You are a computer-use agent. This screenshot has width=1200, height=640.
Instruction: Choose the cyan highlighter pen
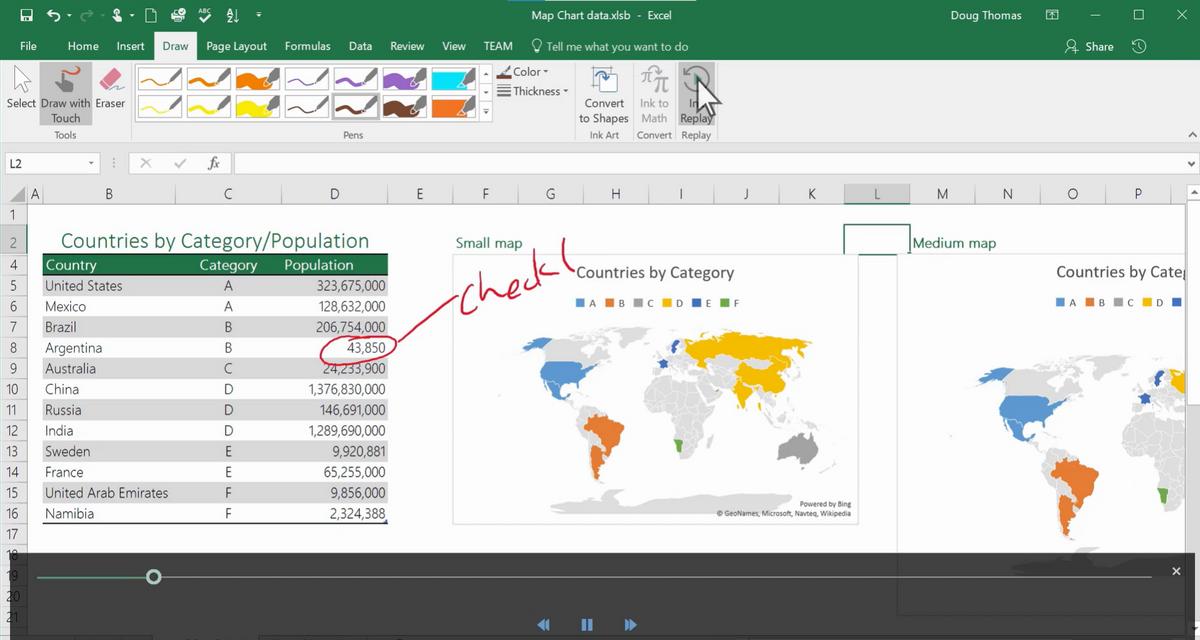click(454, 79)
